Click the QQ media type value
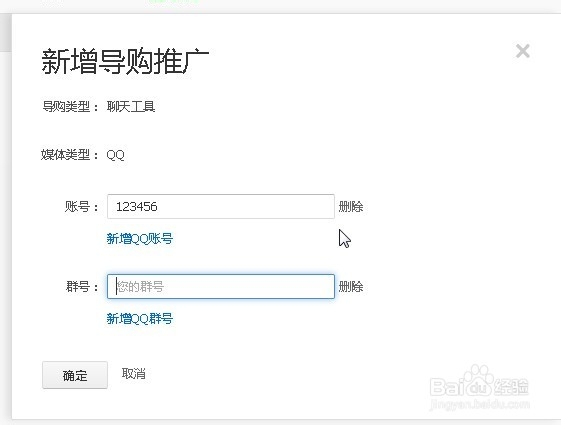Viewport: 561px width, 425px height. click(115, 155)
